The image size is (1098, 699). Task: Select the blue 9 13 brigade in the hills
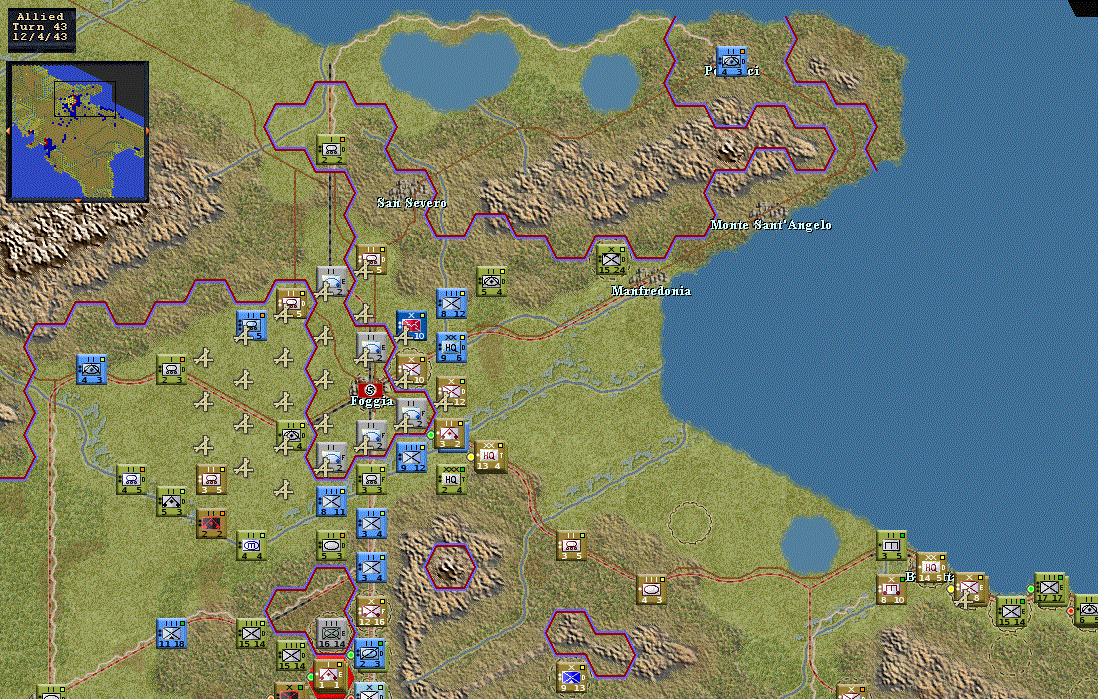tap(572, 677)
